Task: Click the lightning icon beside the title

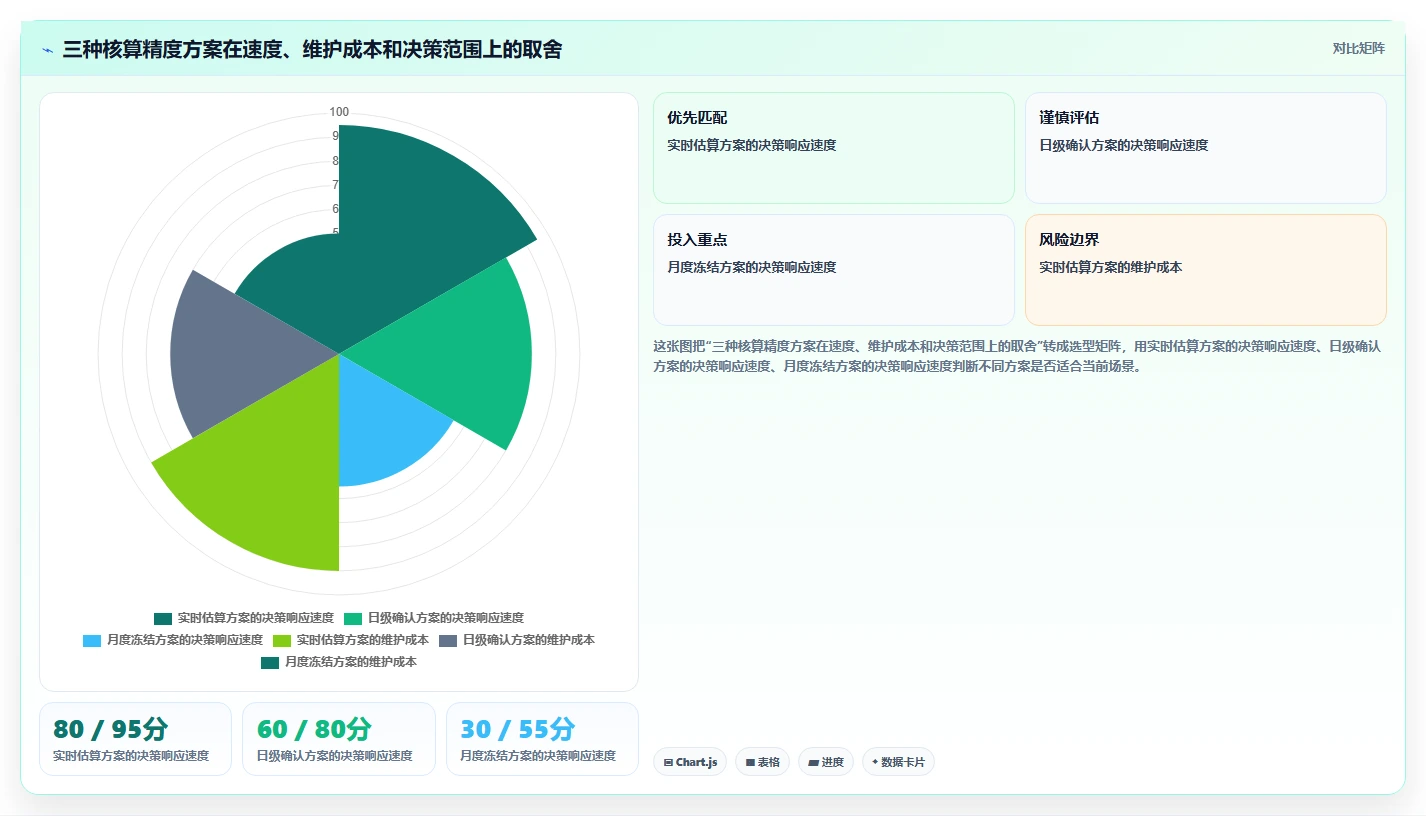Action: pos(47,50)
